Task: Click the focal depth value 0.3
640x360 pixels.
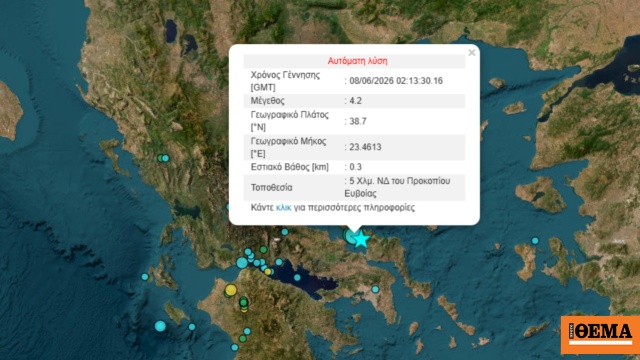Action: pos(355,167)
